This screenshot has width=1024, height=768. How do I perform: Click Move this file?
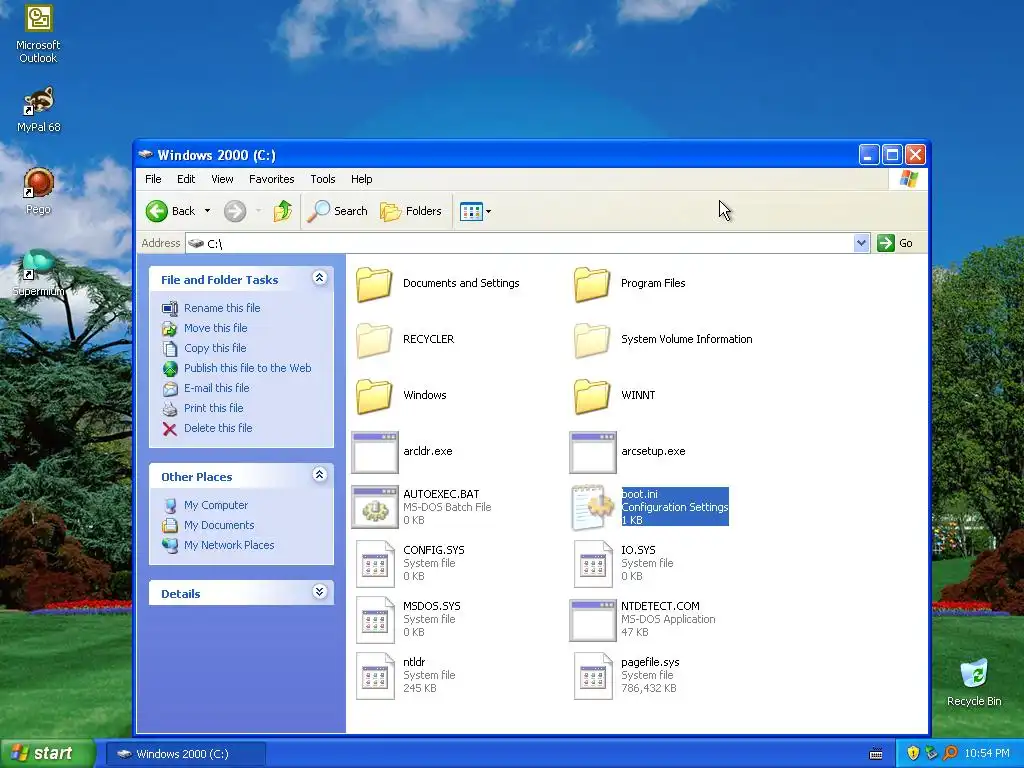coord(216,328)
